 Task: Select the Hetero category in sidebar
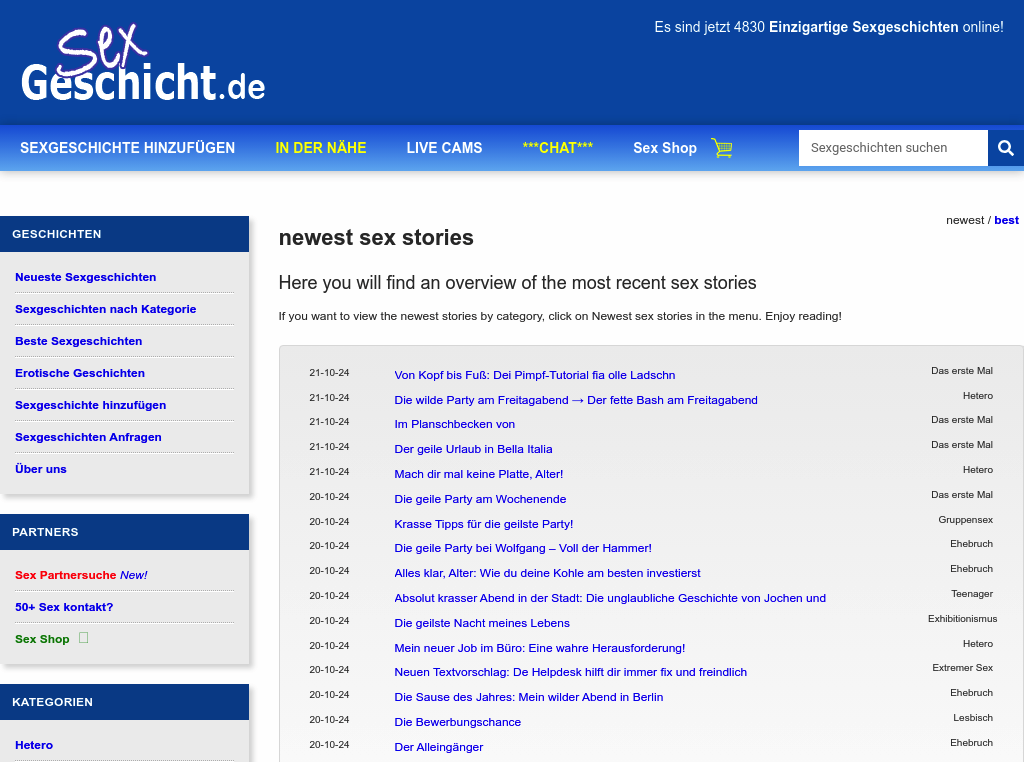coord(34,745)
